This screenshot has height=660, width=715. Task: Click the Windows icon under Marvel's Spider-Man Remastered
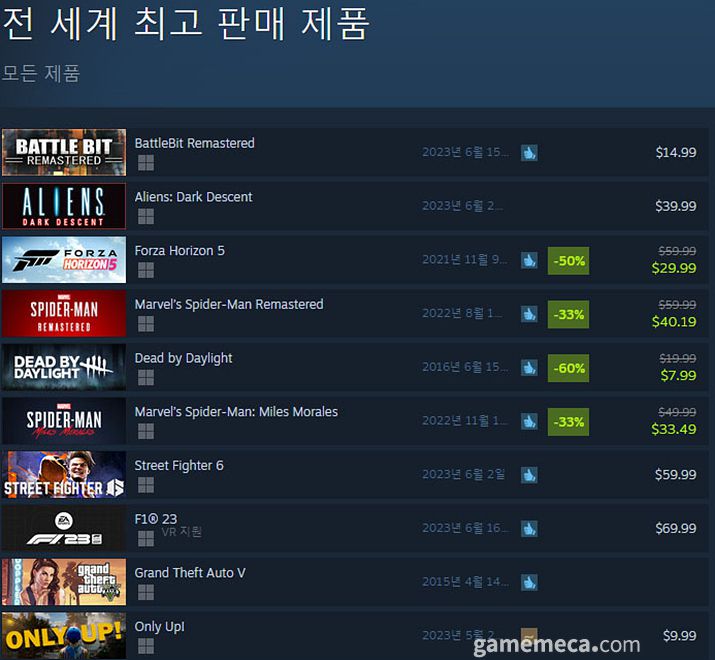click(x=146, y=324)
